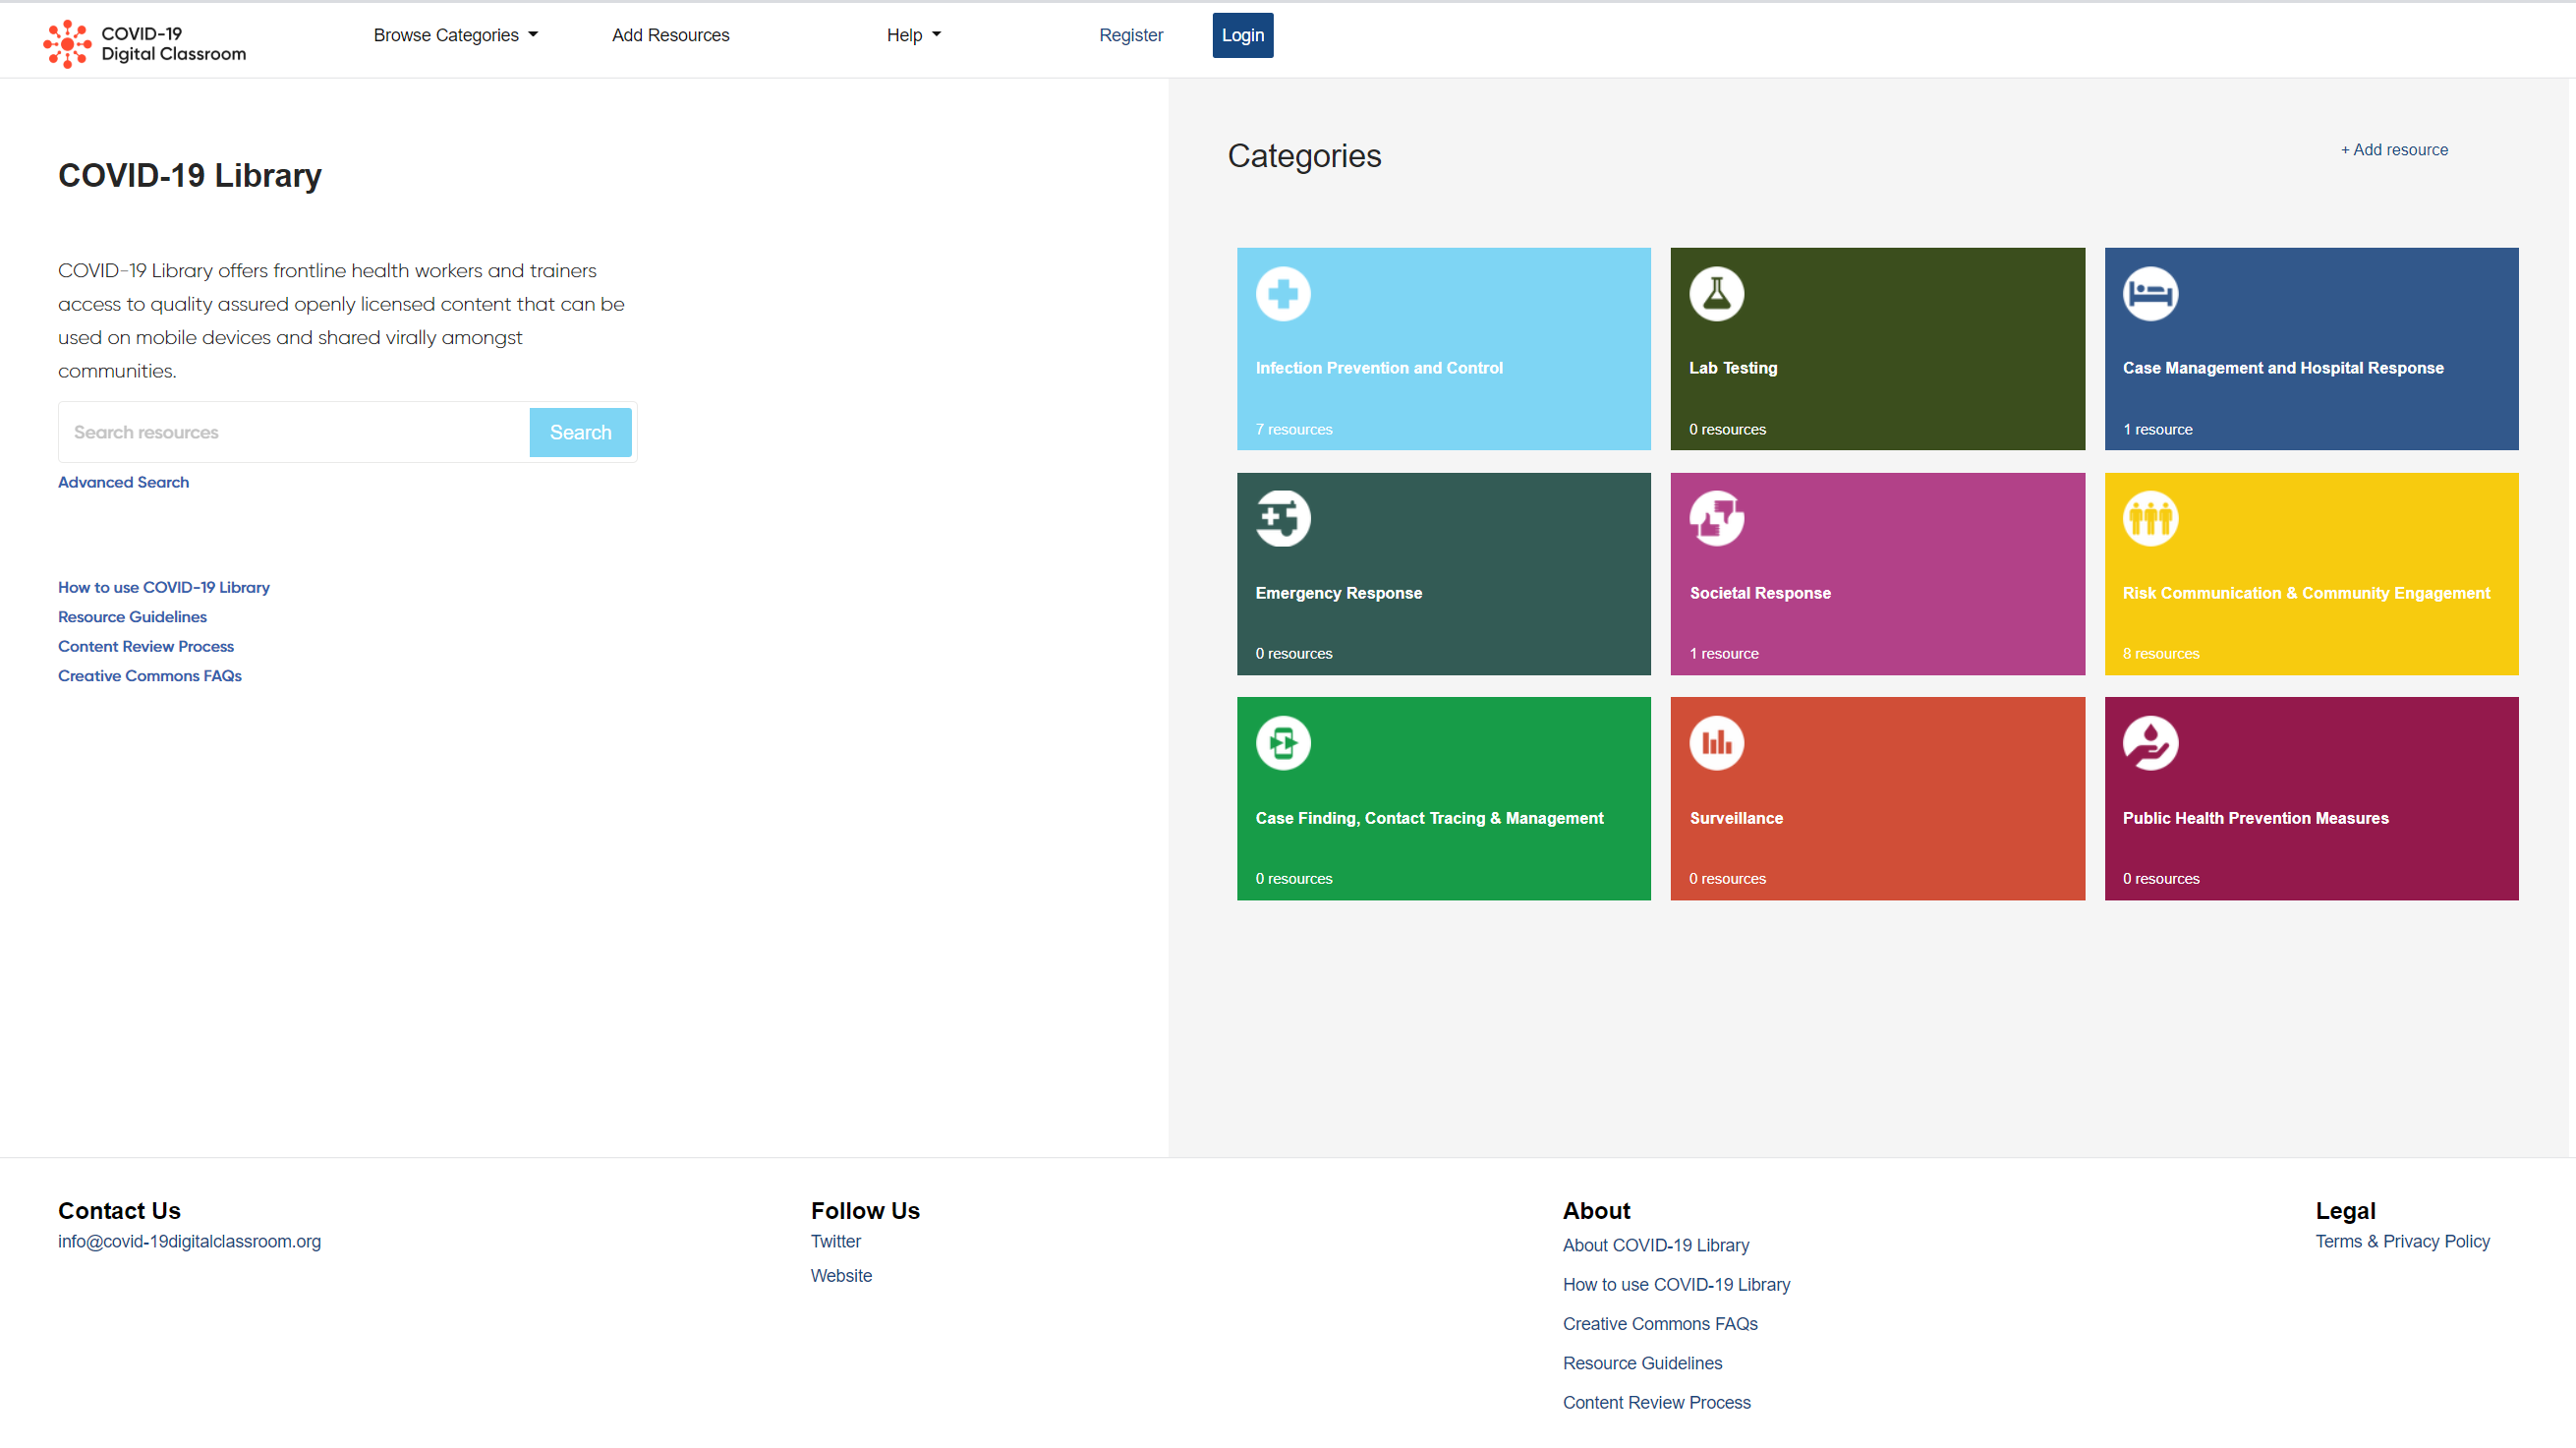Click the hand with droplet icon on Public Health card
Image resolution: width=2576 pixels, height=1448 pixels.
point(2150,743)
